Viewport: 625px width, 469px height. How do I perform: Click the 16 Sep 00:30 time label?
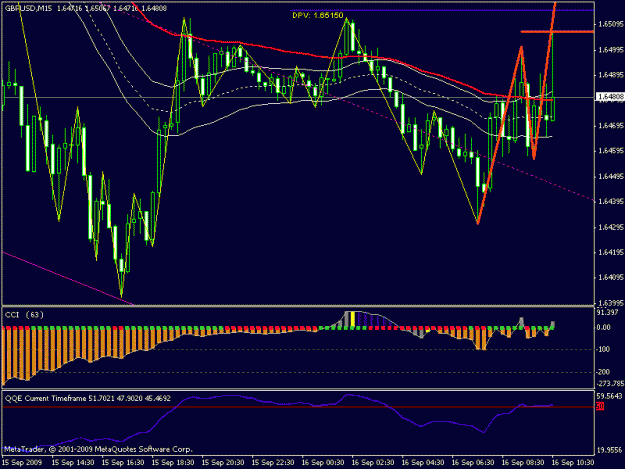point(323,463)
